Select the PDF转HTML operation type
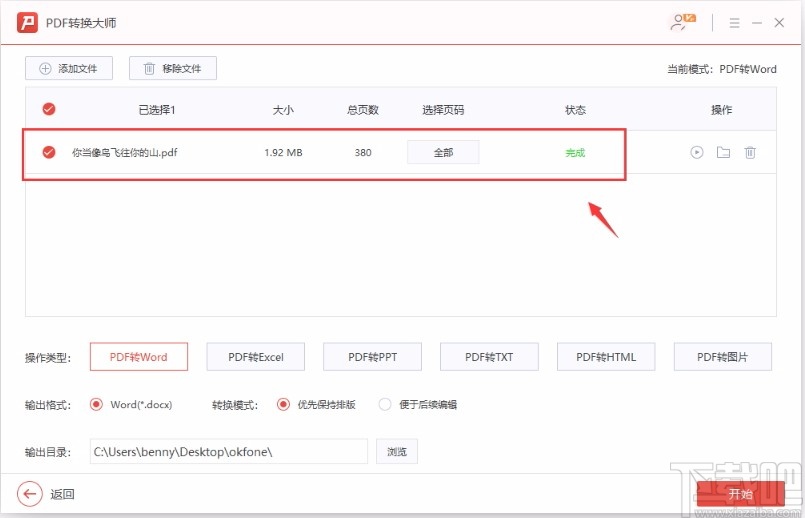 (x=606, y=357)
